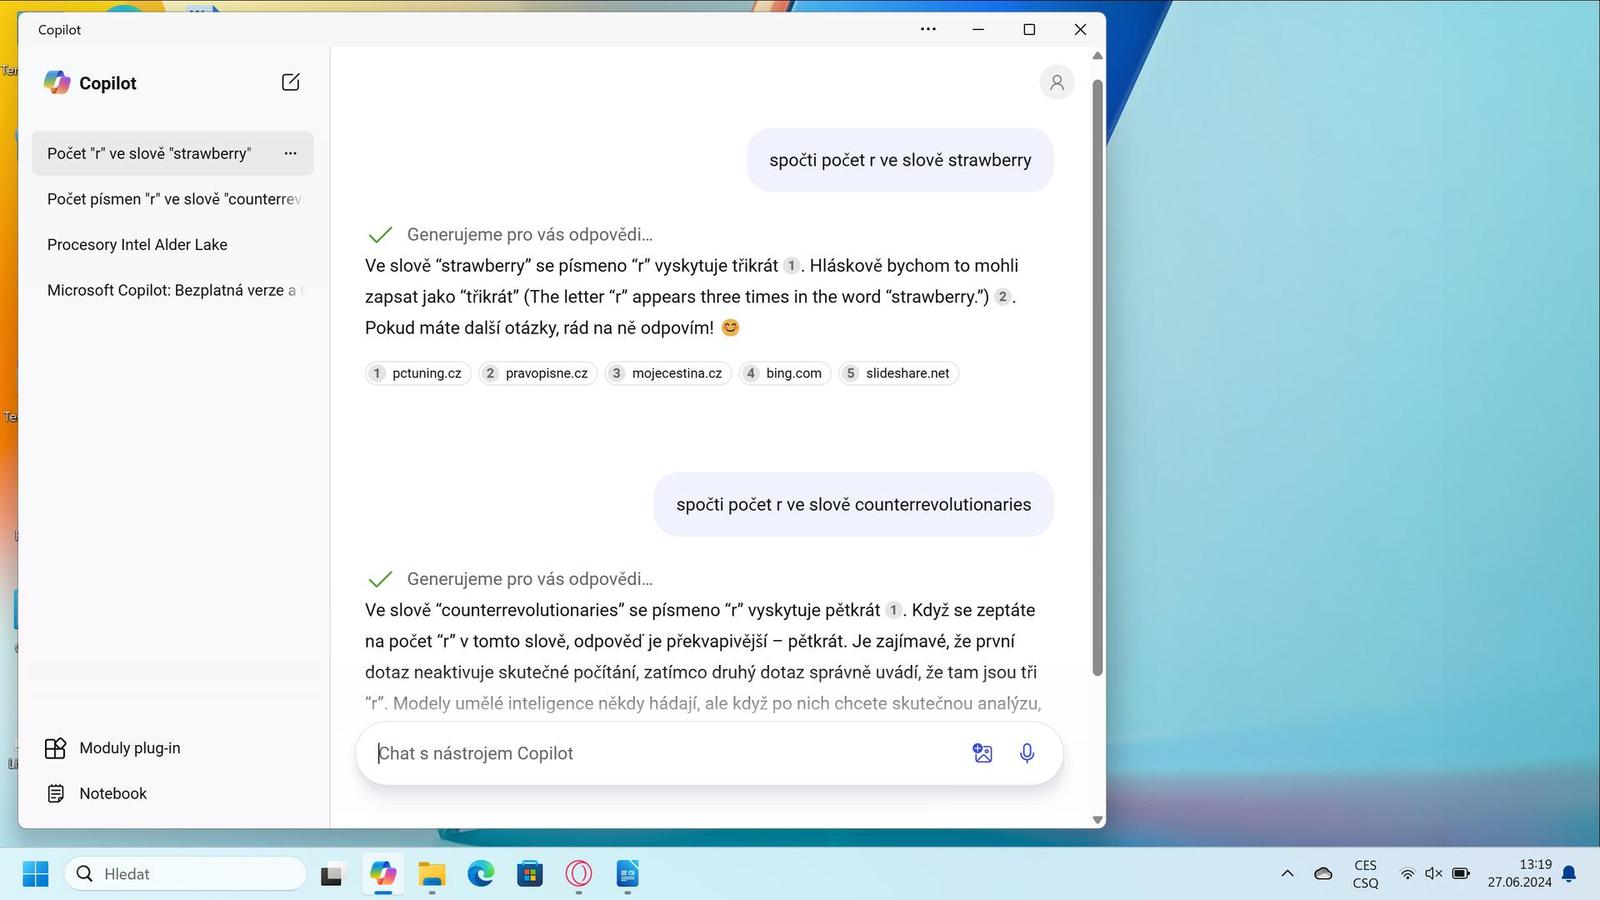The width and height of the screenshot is (1600, 900).
Task: Click the chat vertical scrollbar thumb
Action: click(1097, 378)
